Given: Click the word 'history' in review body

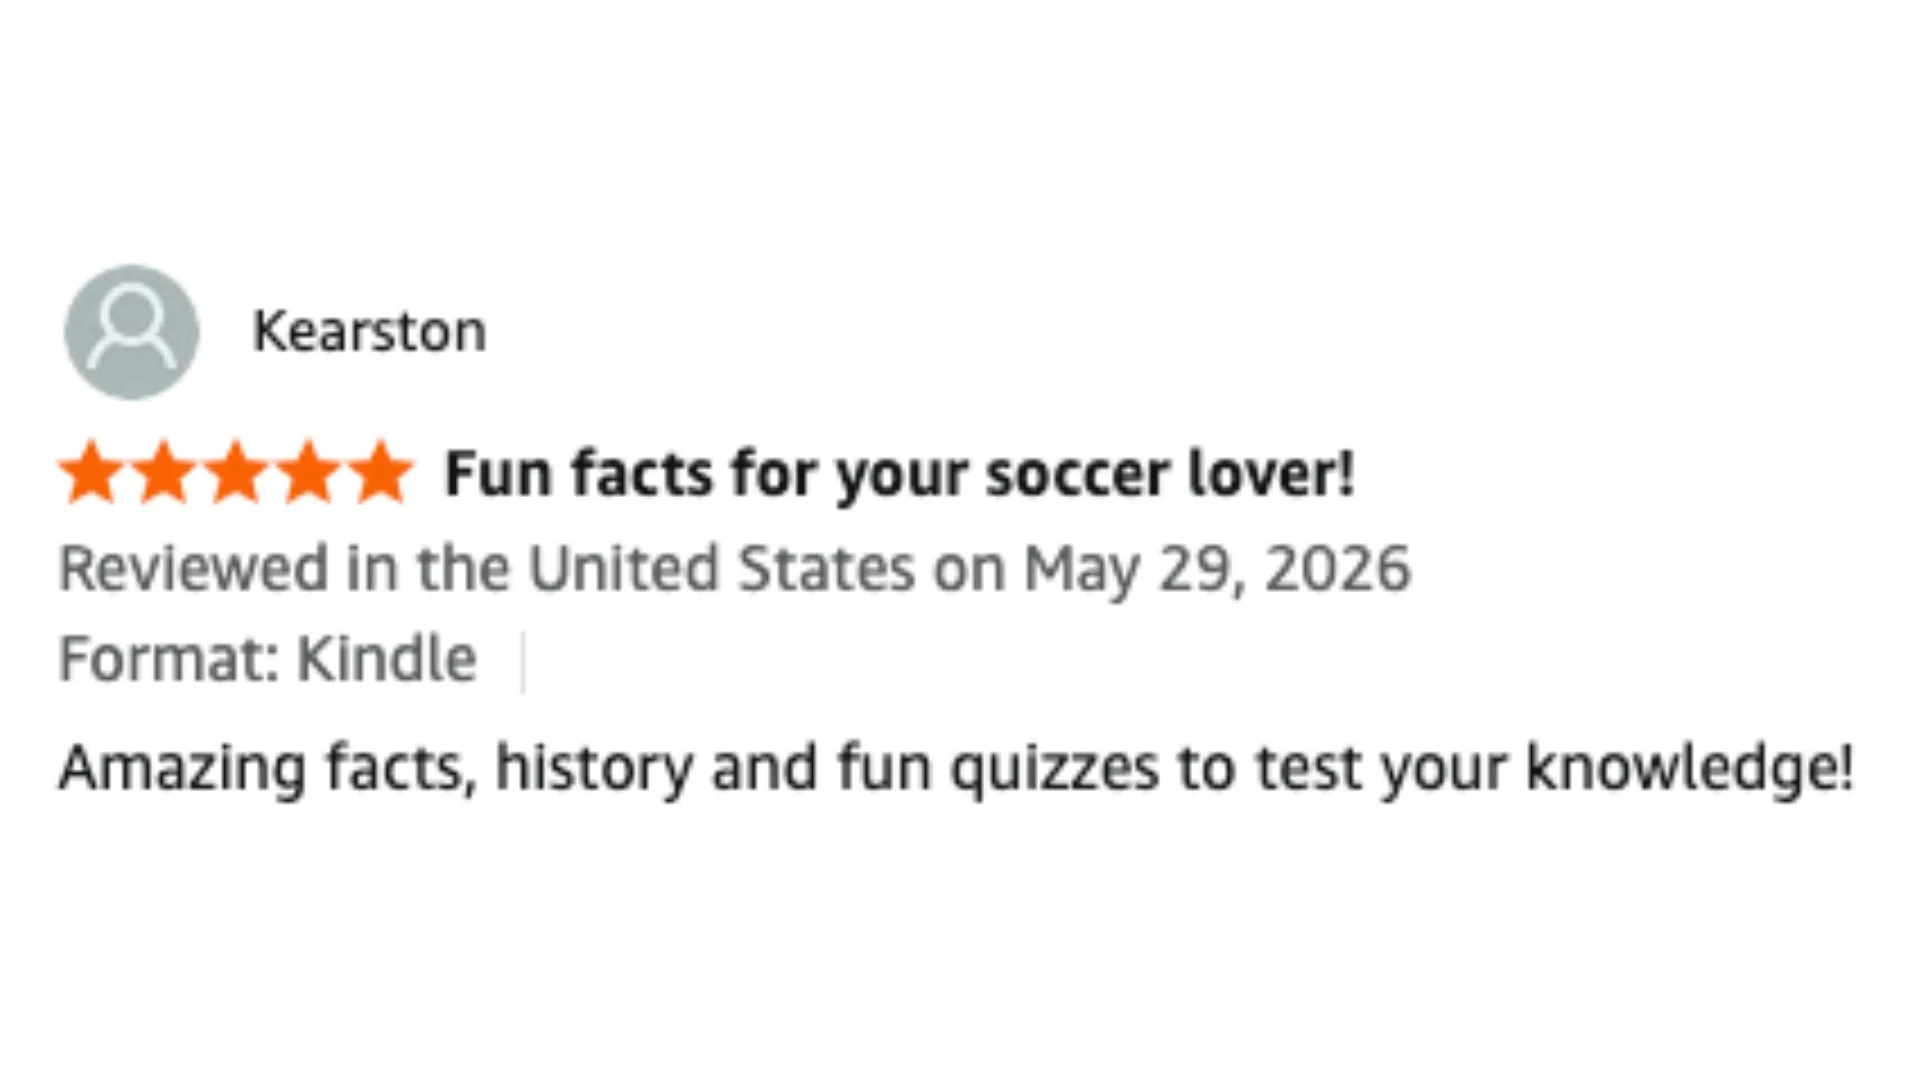Looking at the screenshot, I should point(594,768).
